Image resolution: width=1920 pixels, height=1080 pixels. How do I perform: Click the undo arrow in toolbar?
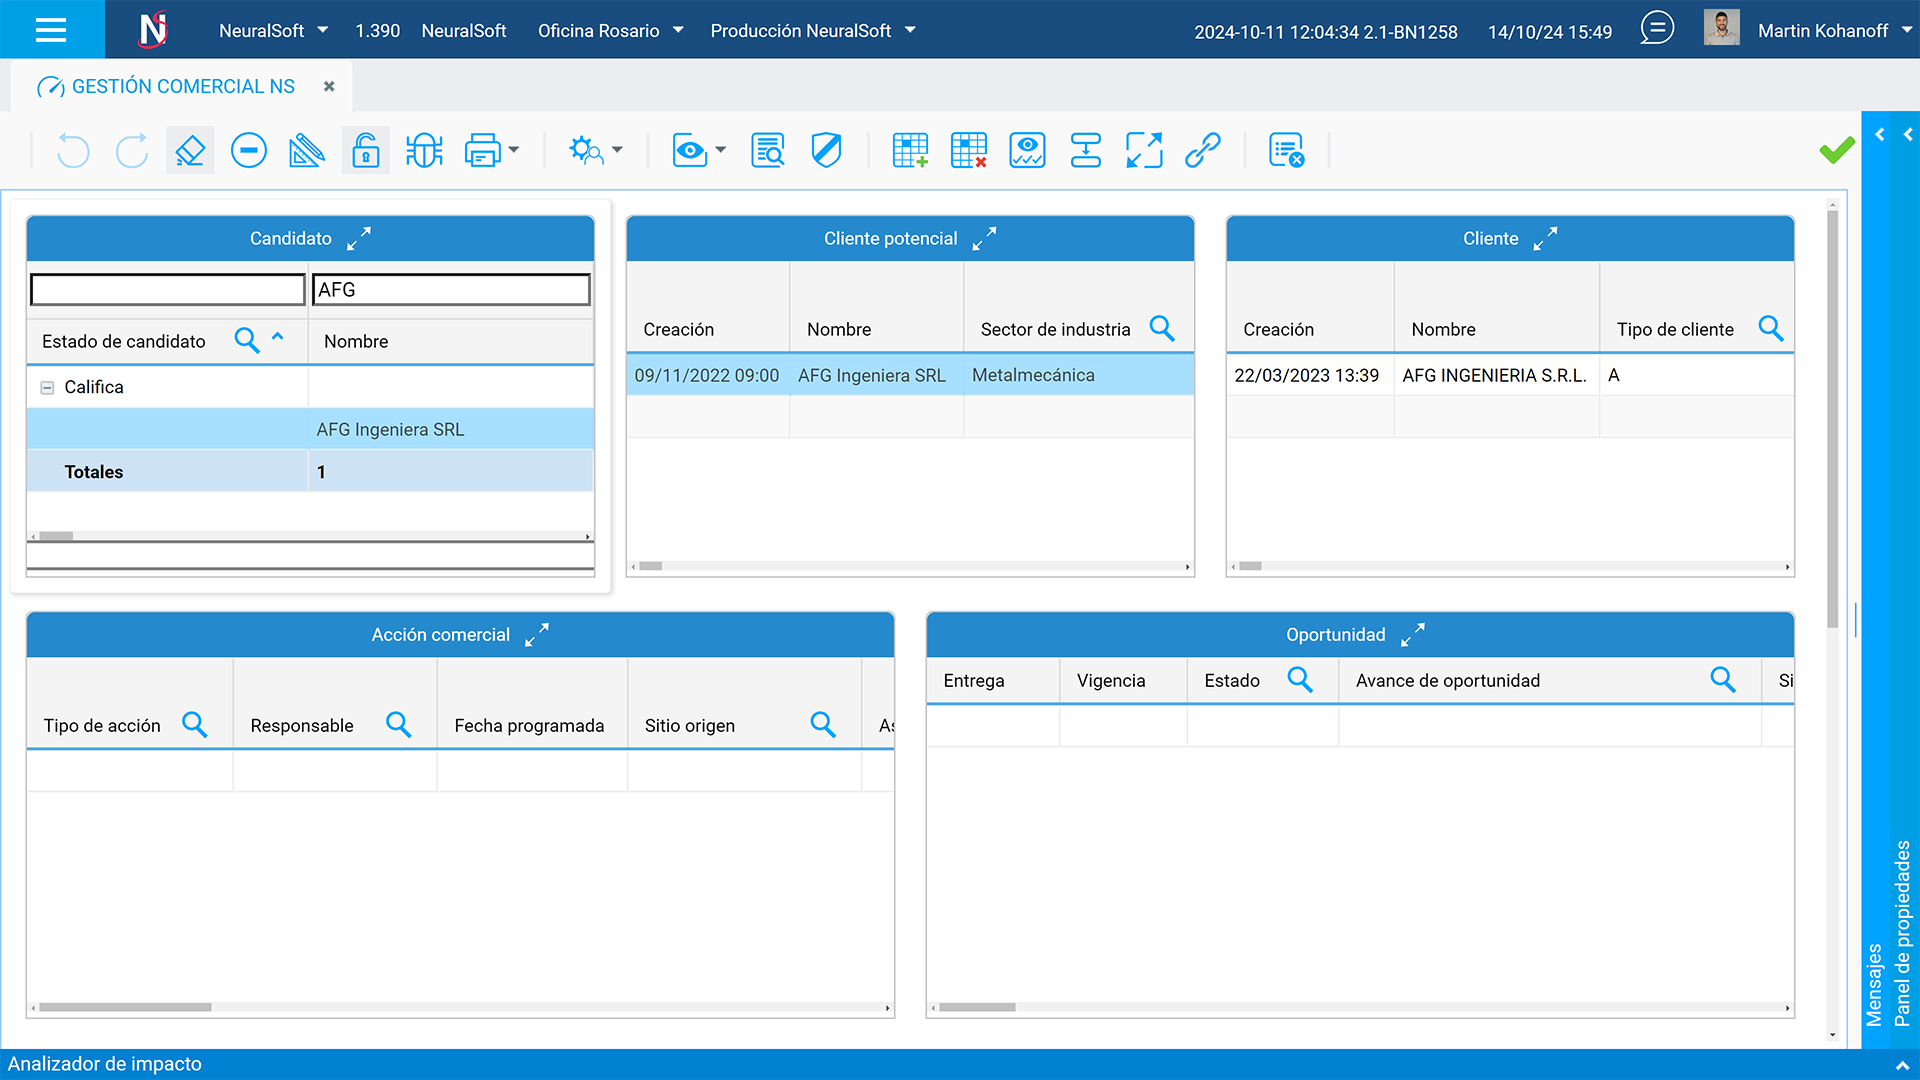point(73,151)
